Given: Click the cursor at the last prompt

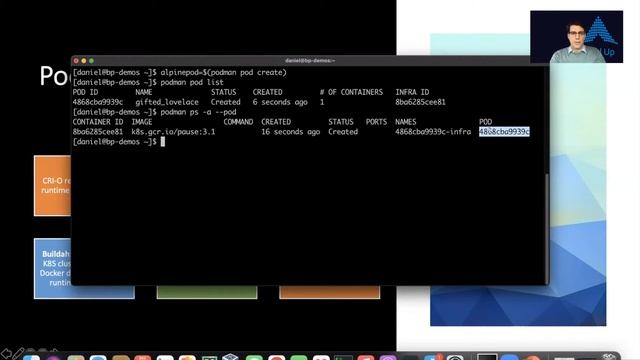Looking at the screenshot, I should [x=163, y=142].
